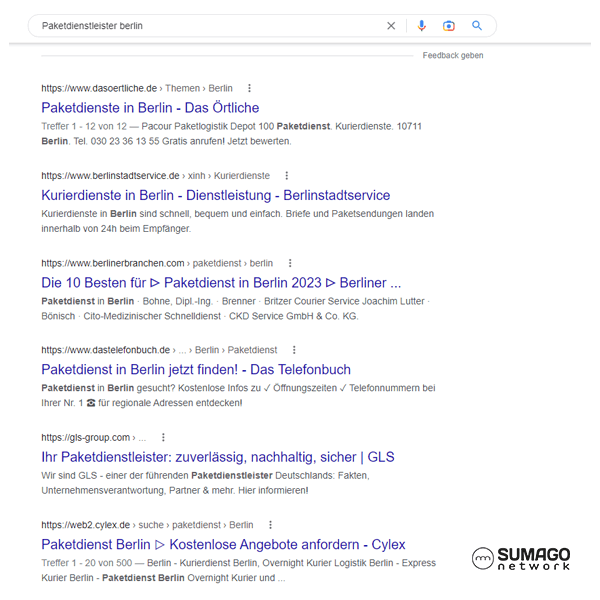Open the dastelefonbuch.de result's three-dot options menu

click(x=294, y=350)
